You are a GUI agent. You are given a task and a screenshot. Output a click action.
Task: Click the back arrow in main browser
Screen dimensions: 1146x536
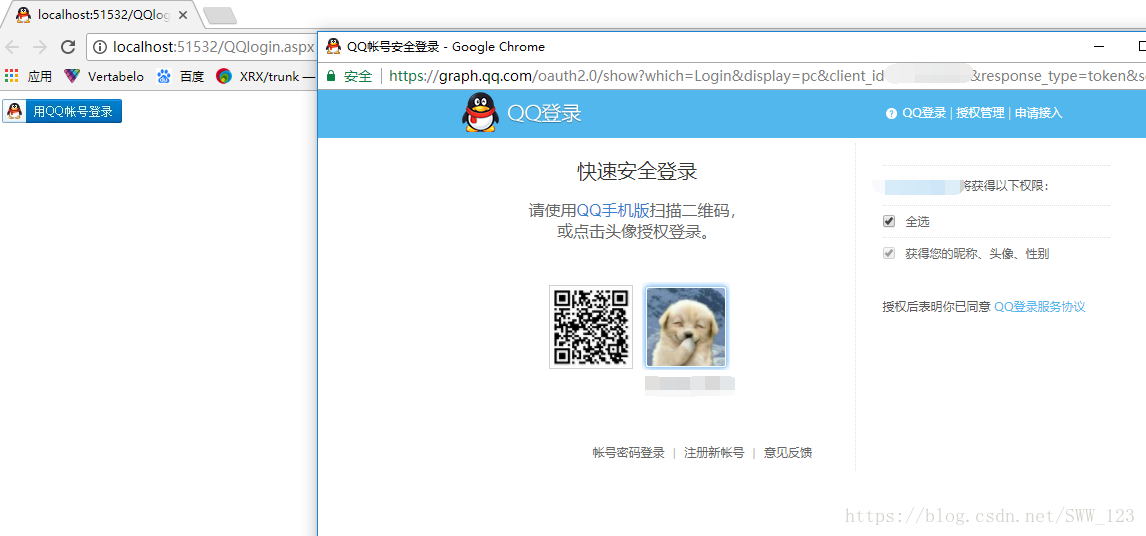(x=12, y=48)
